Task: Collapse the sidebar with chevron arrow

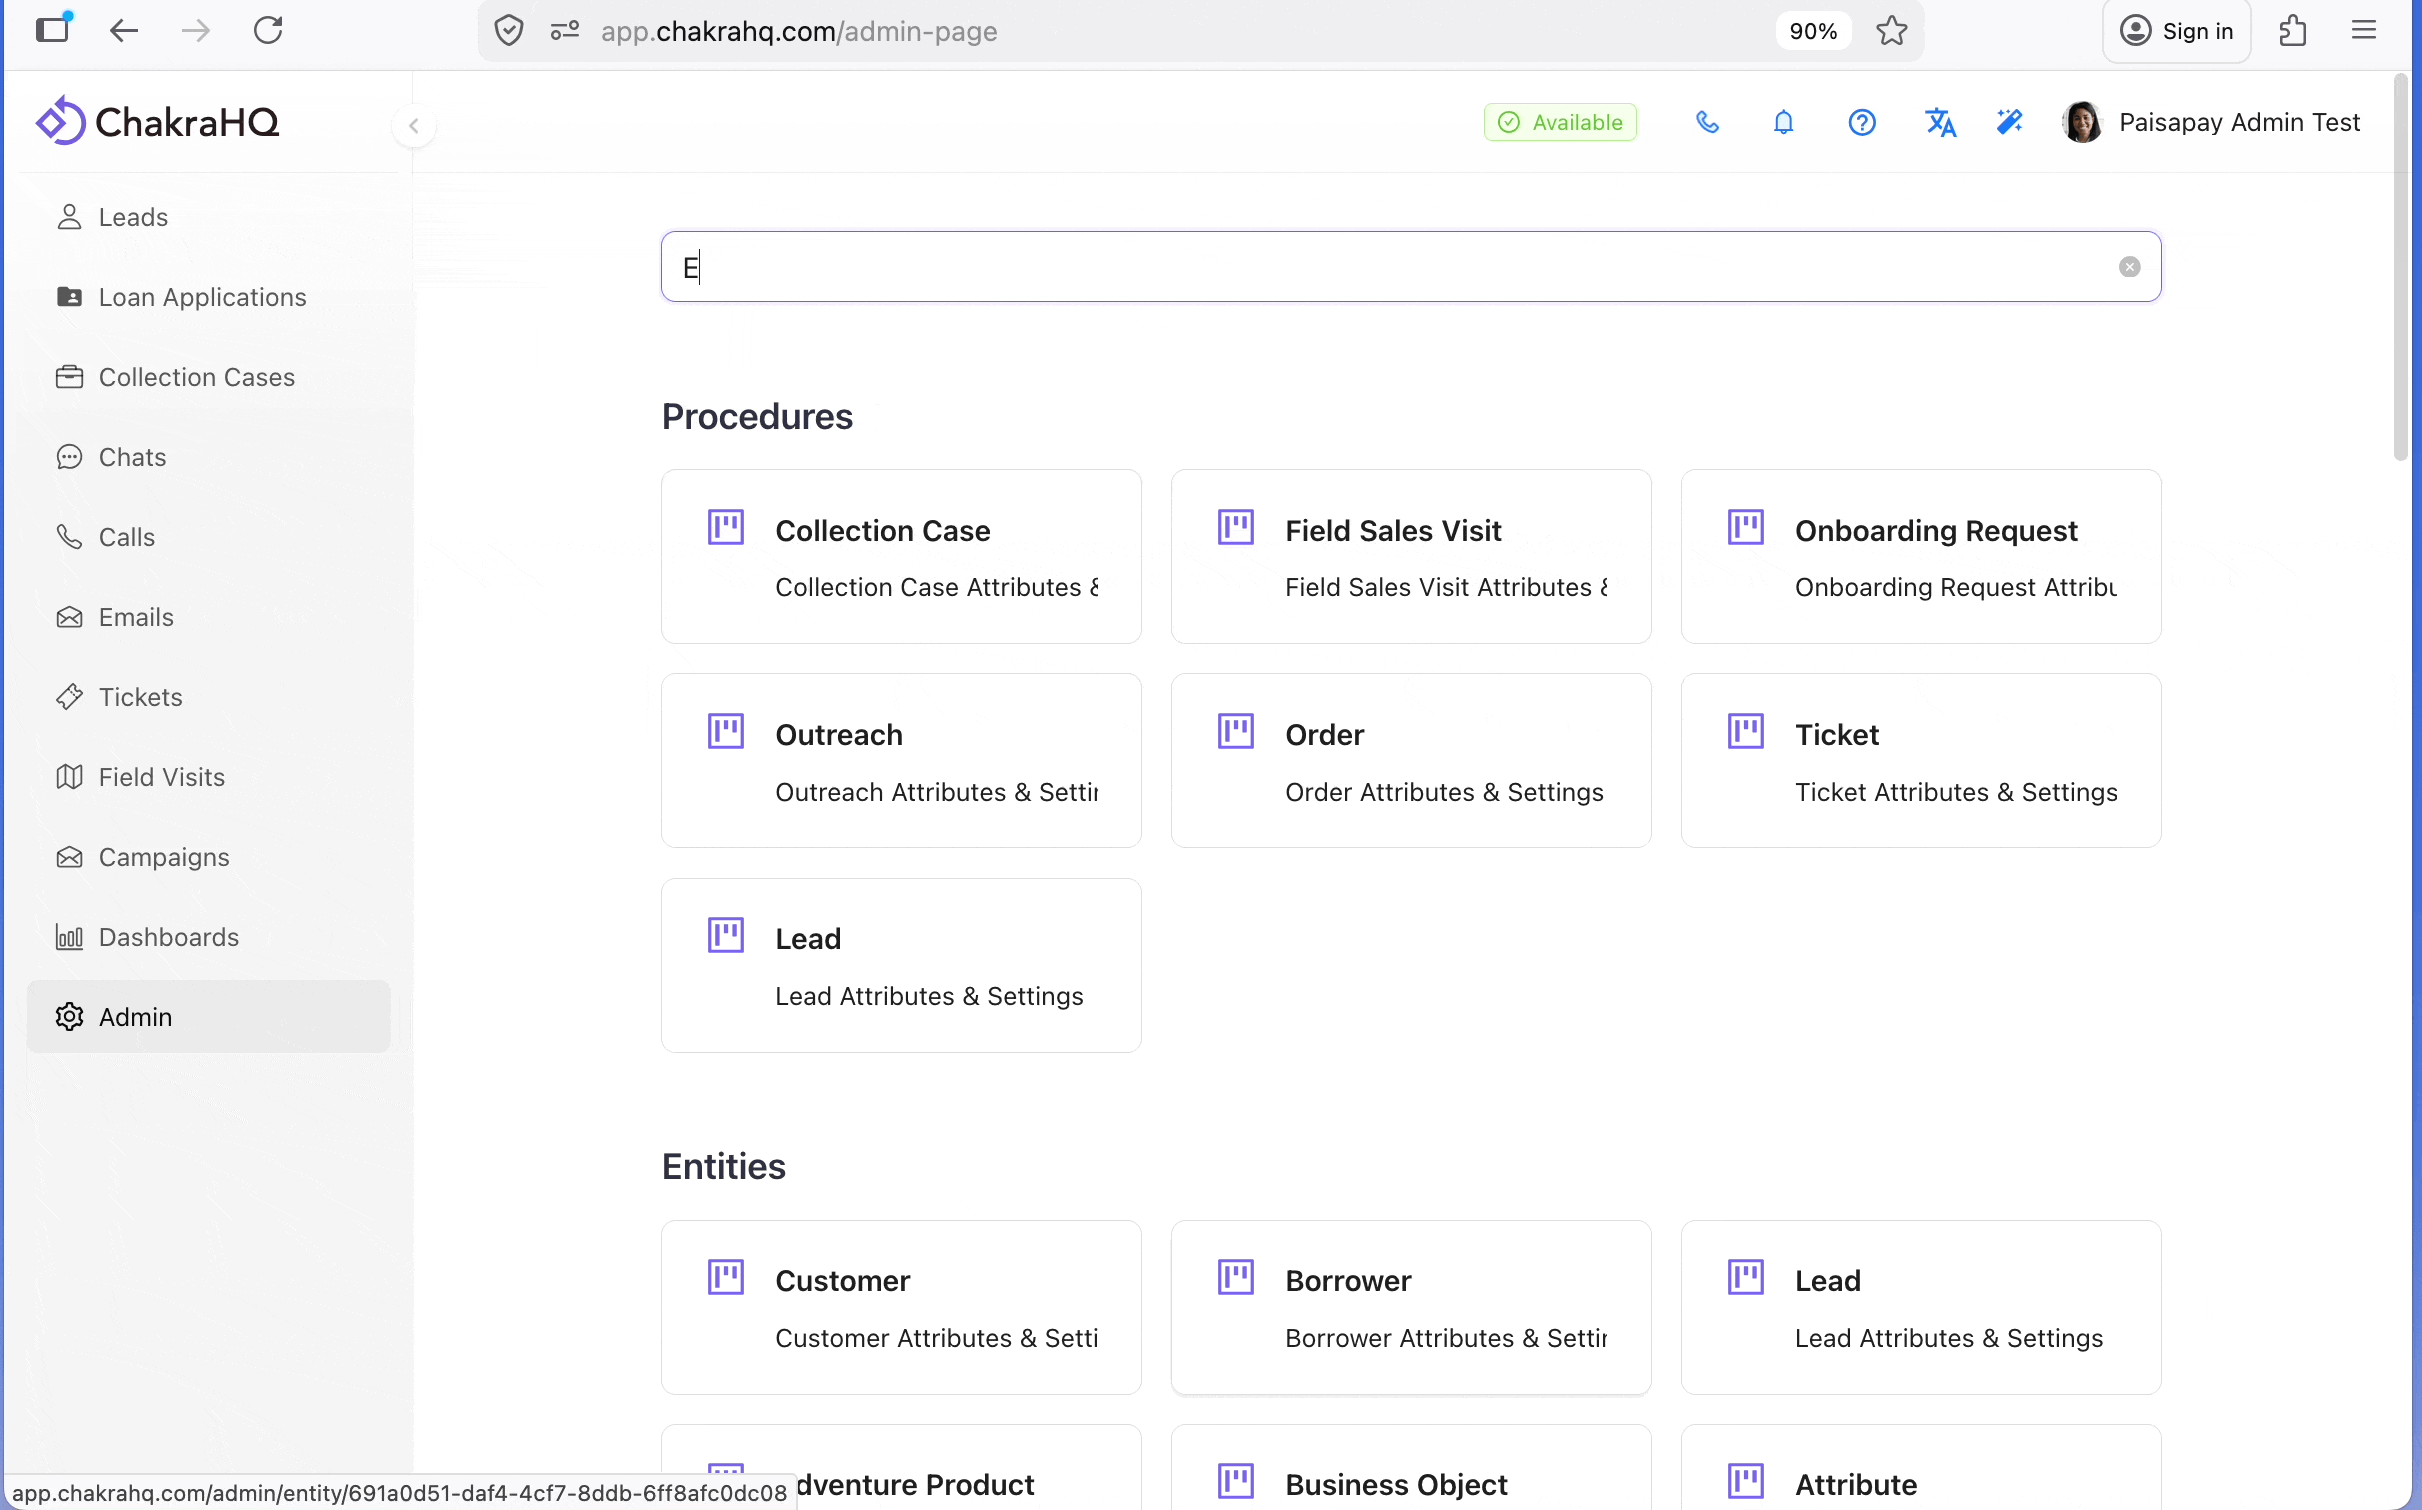Action: click(x=413, y=126)
